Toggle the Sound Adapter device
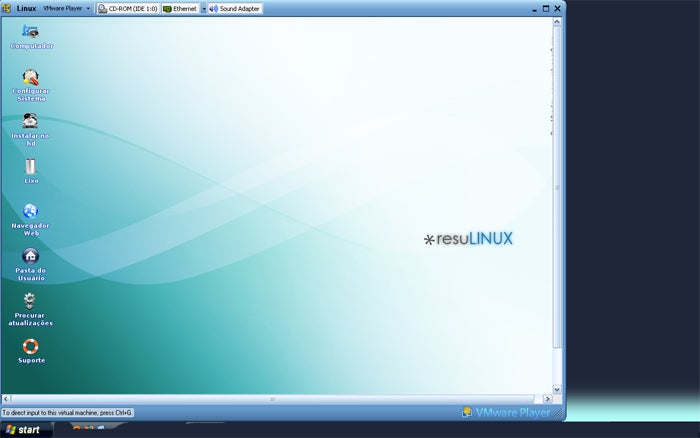700x438 pixels. point(235,8)
